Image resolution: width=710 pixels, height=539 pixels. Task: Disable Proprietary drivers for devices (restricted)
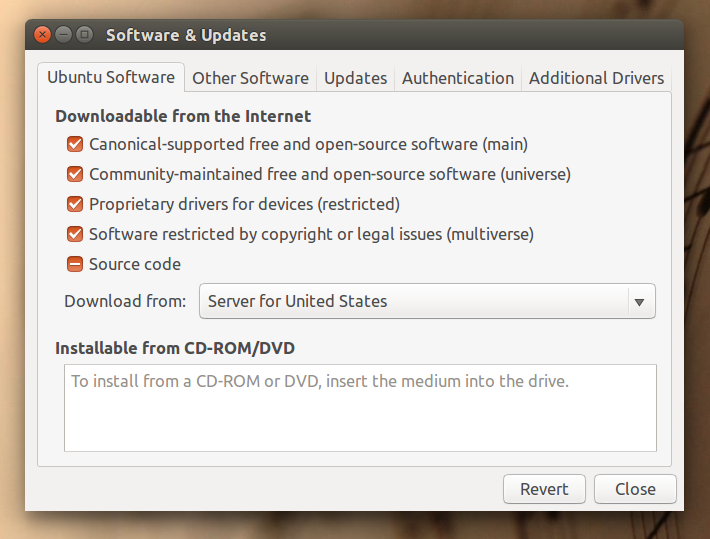point(75,204)
